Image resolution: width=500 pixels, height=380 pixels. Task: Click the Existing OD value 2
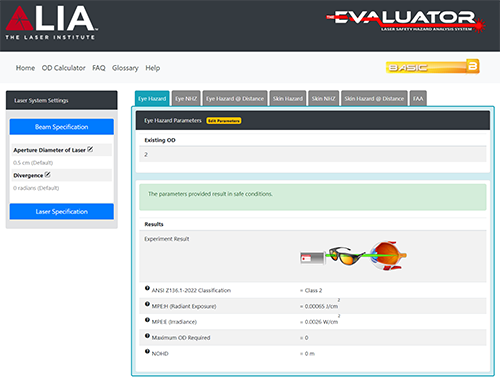tap(146, 155)
